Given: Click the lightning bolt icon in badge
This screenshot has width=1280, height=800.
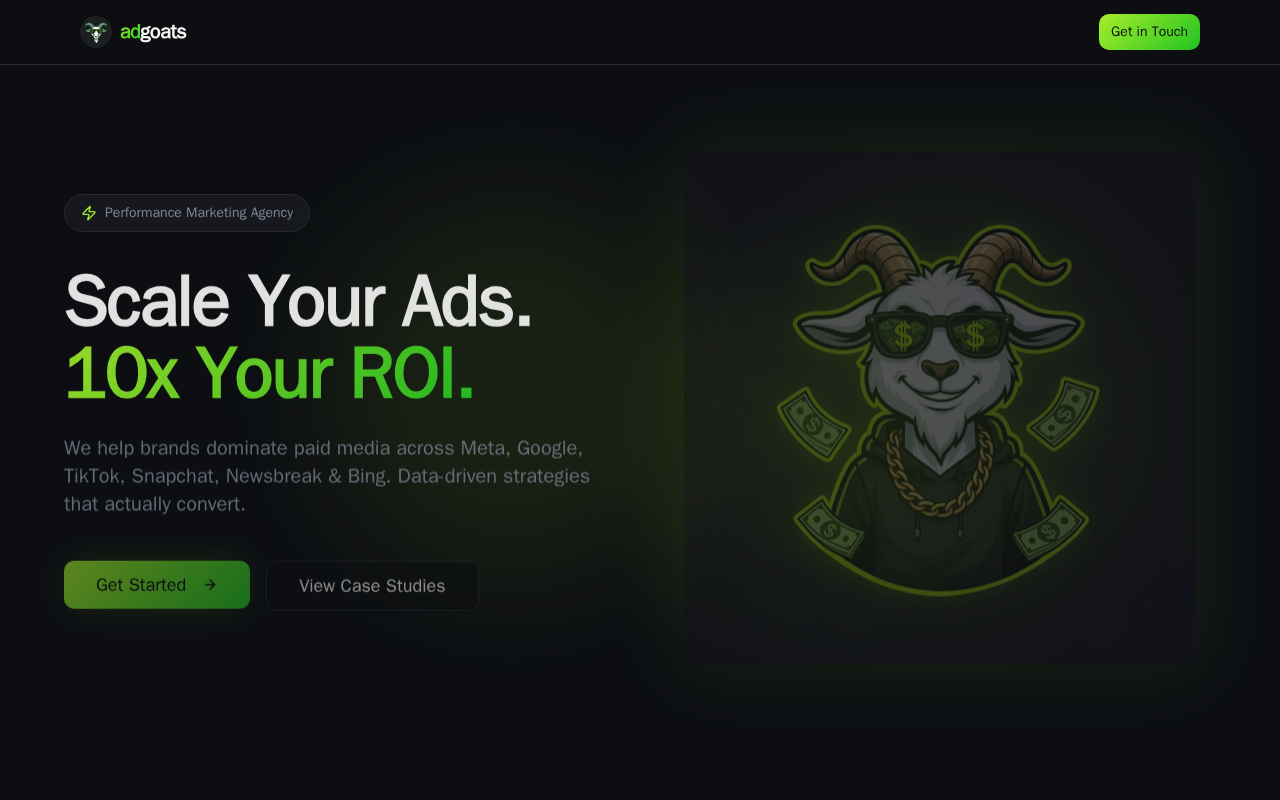Looking at the screenshot, I should pyautogui.click(x=89, y=213).
